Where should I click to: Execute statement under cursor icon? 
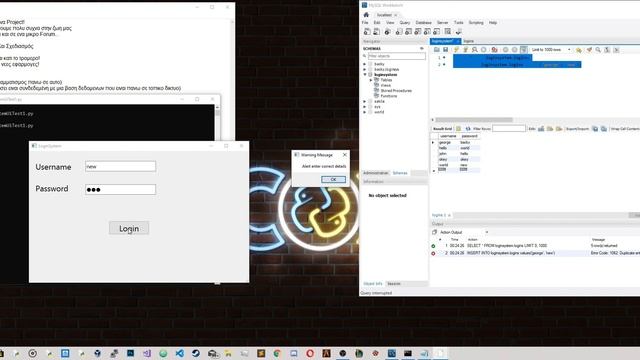(465, 49)
